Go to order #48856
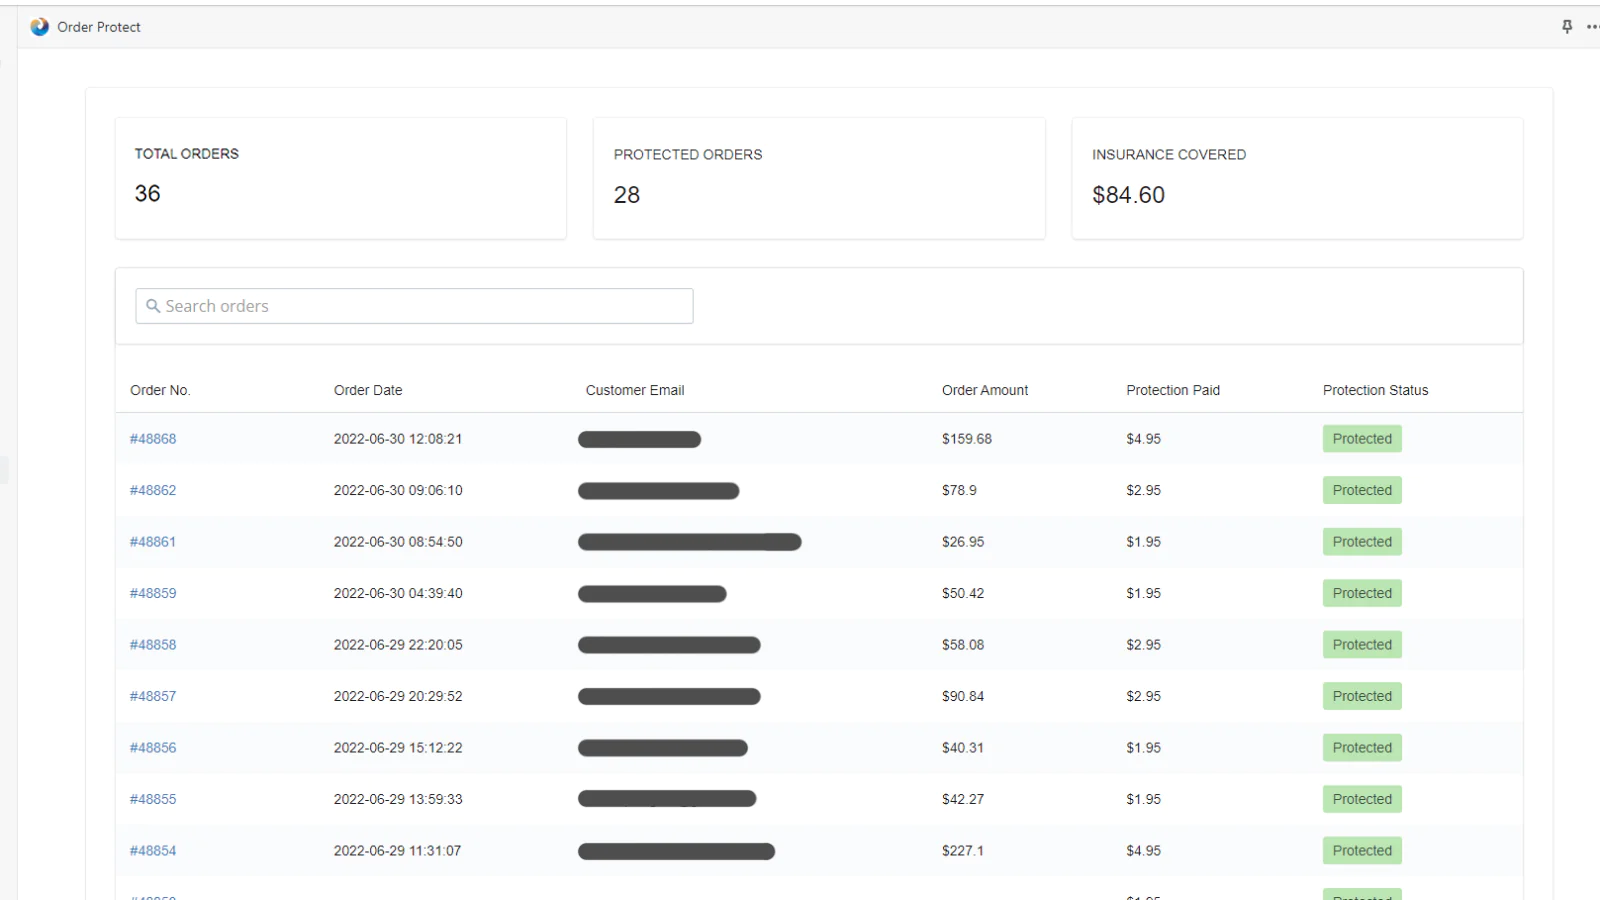Image resolution: width=1600 pixels, height=900 pixels. 153,748
